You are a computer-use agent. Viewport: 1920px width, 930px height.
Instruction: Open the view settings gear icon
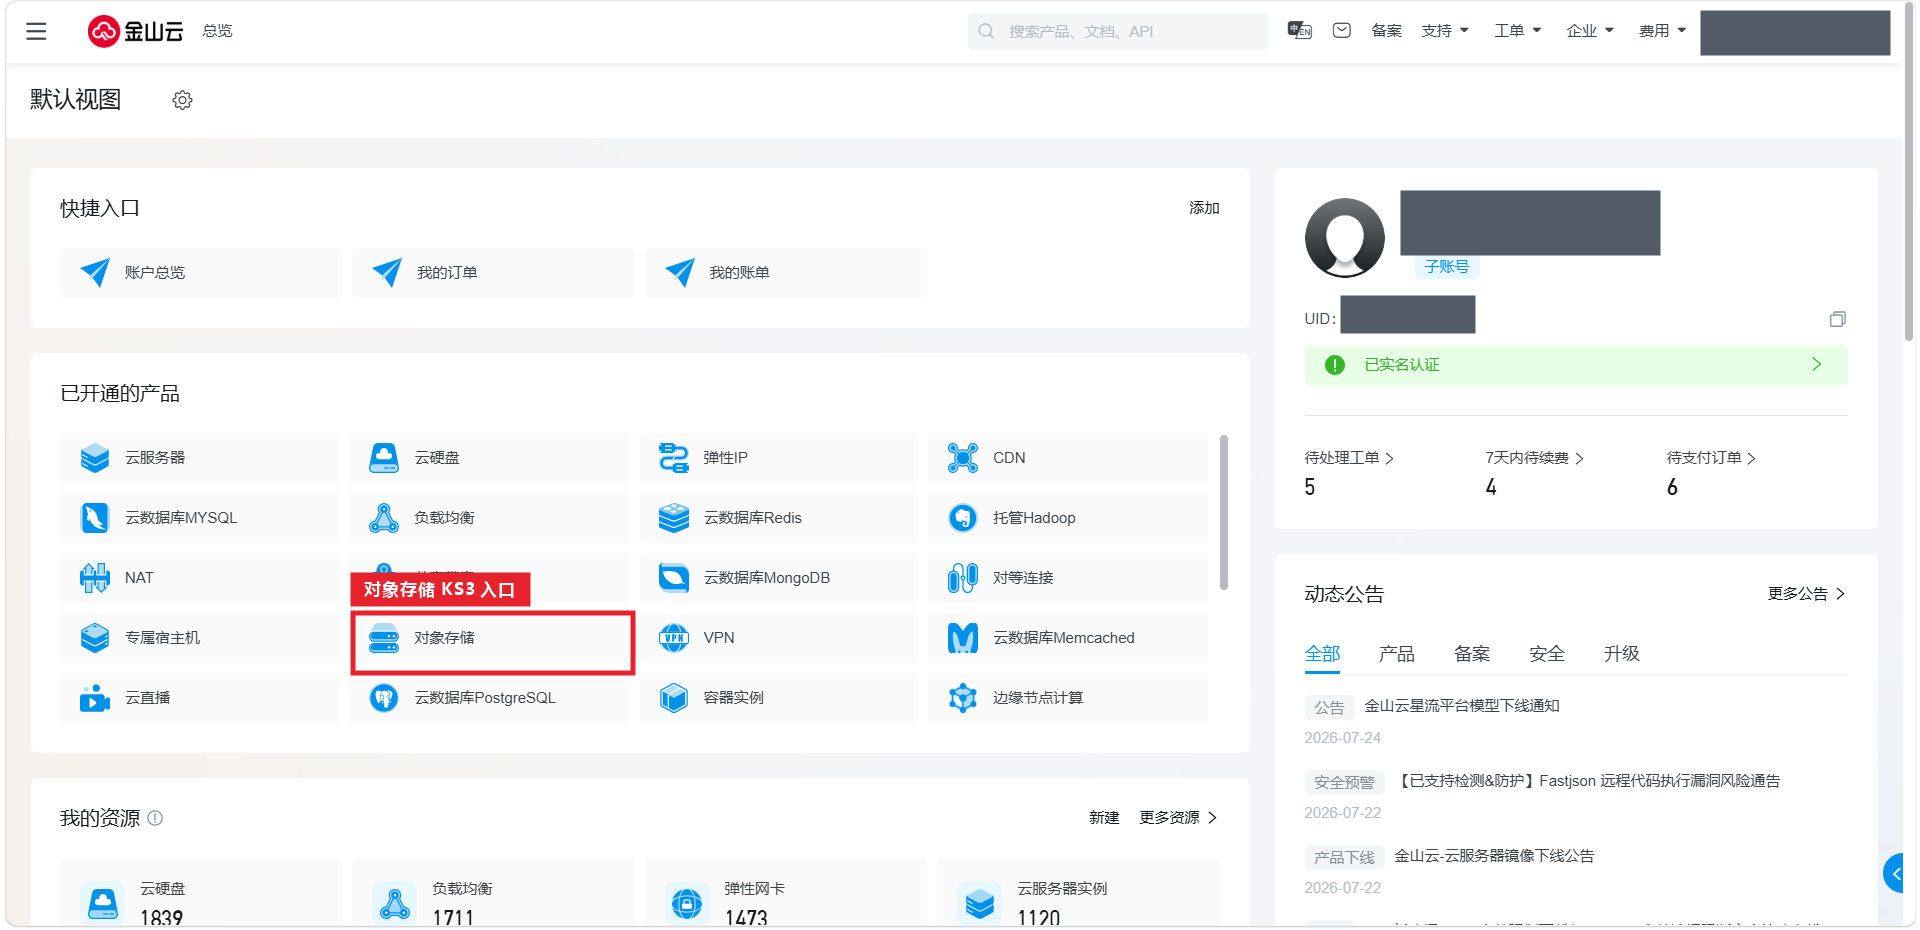182,100
